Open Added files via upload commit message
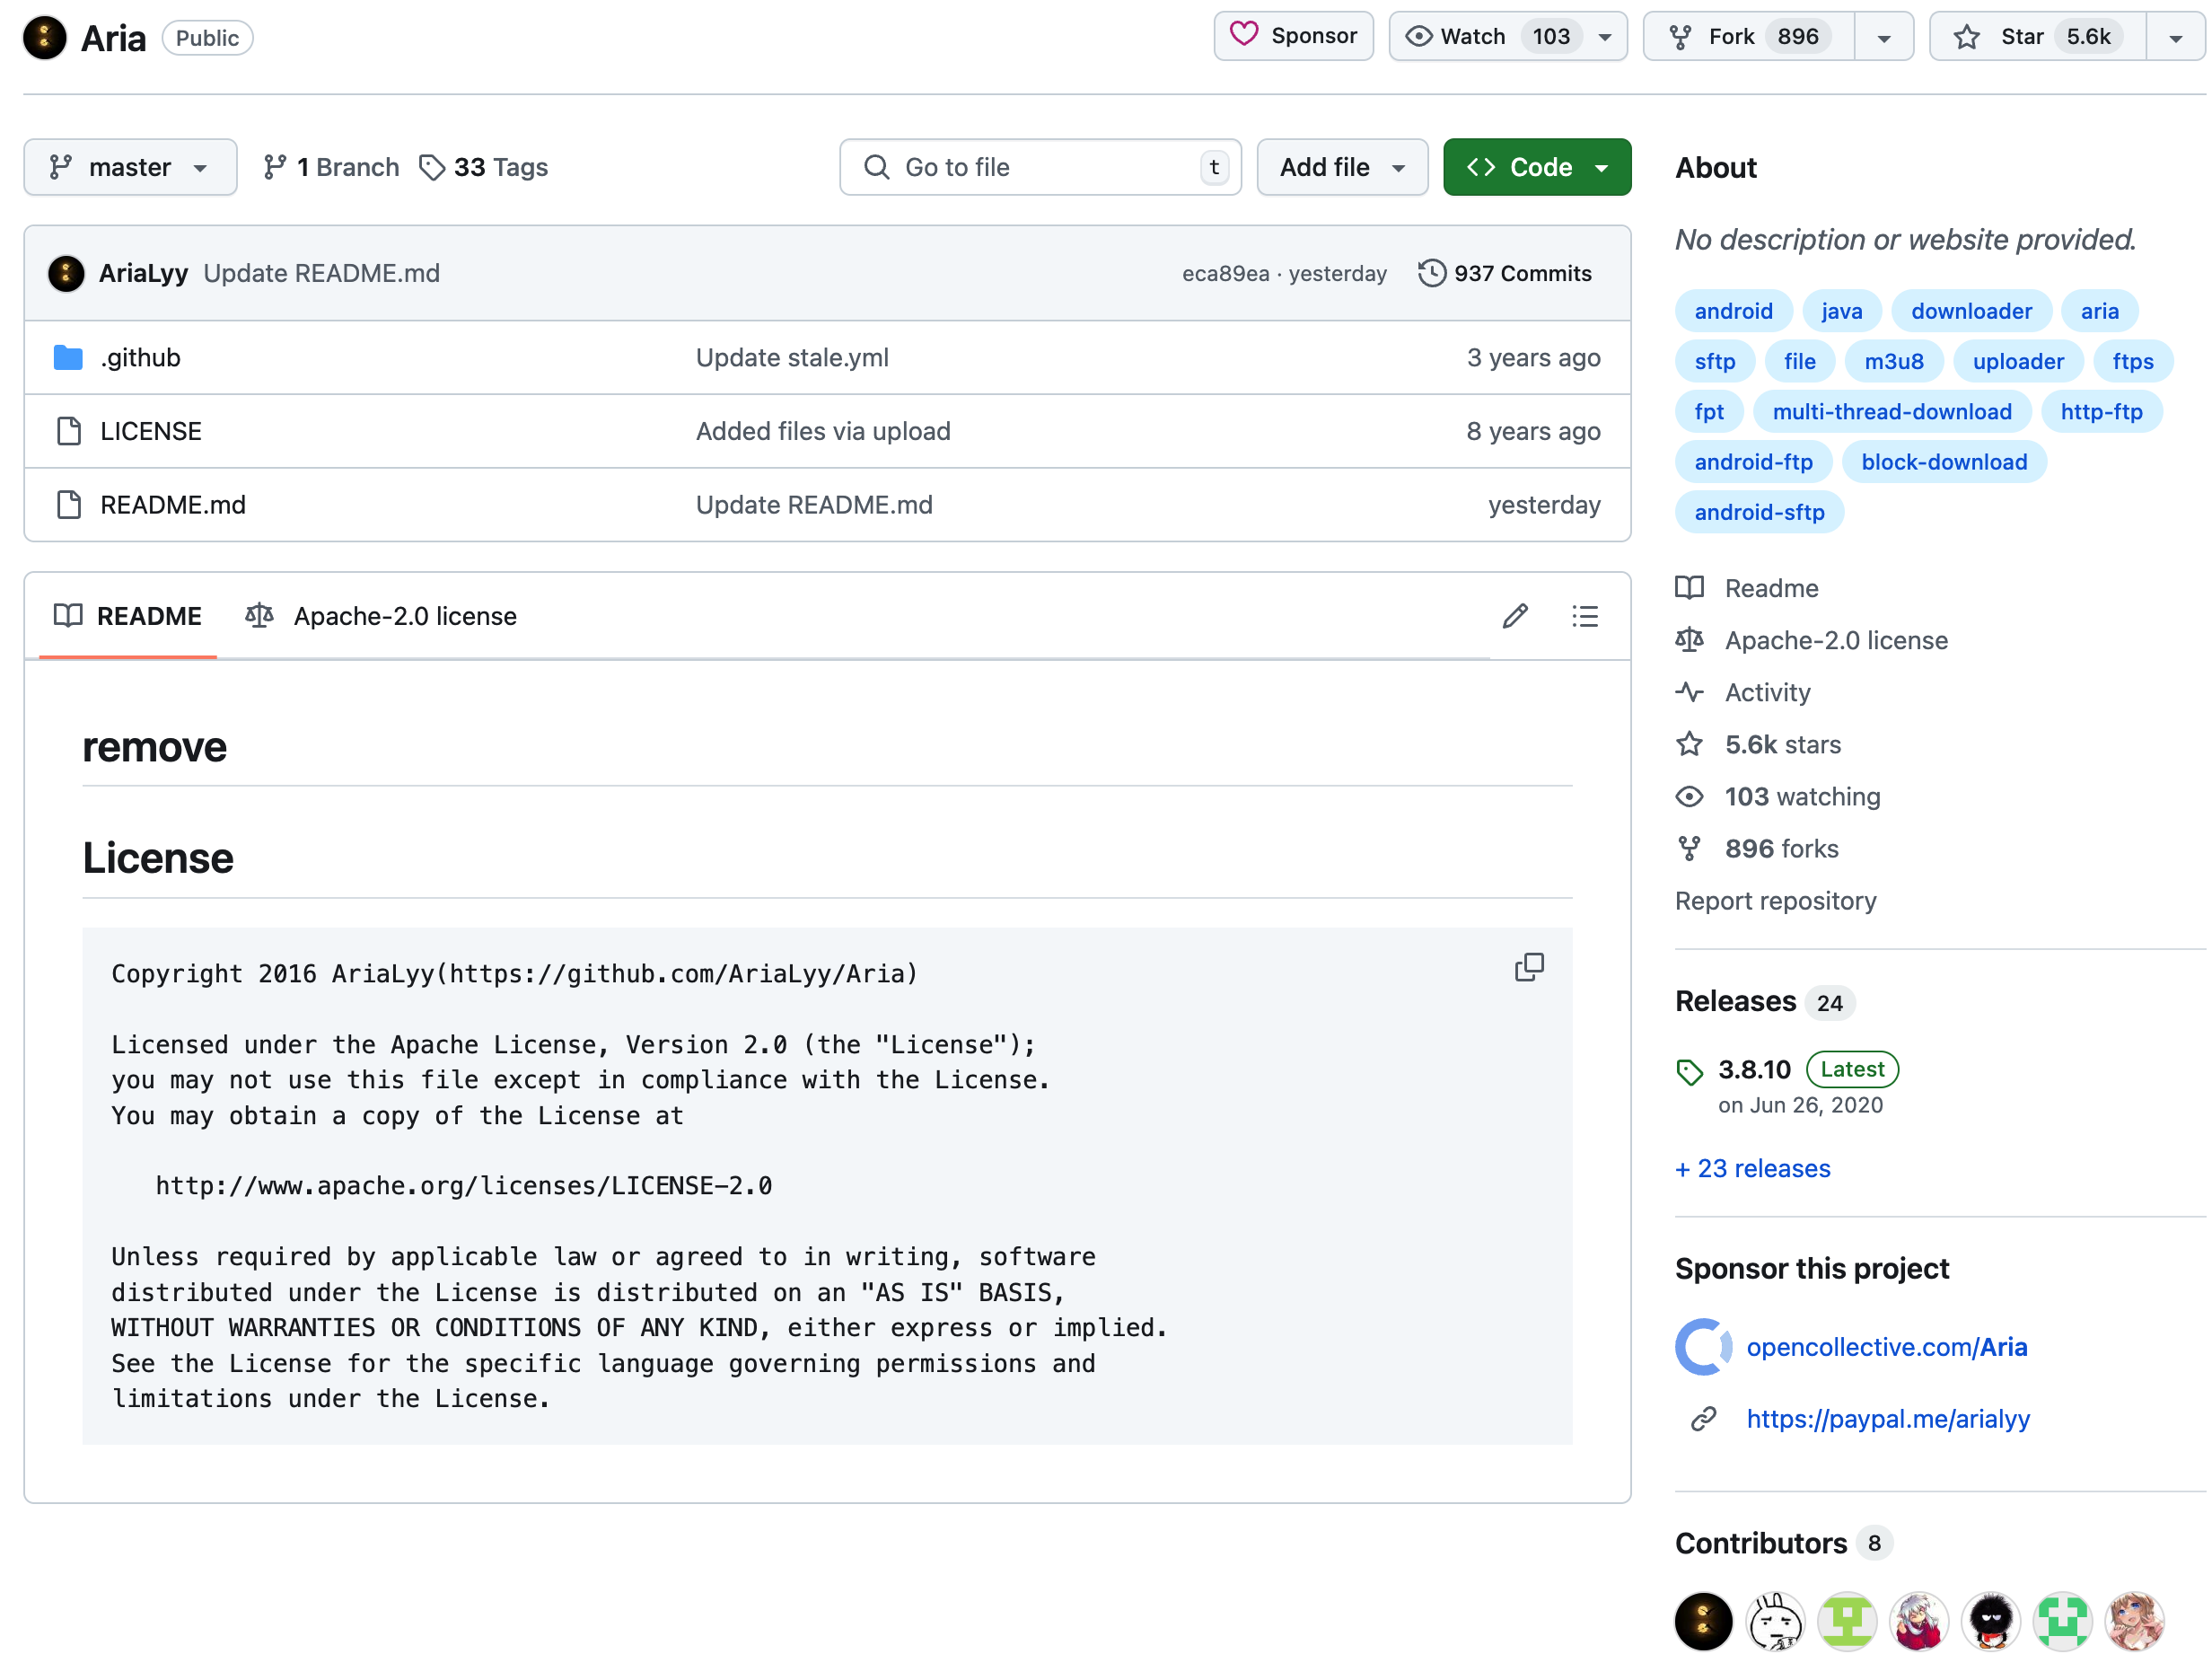2212x1654 pixels. pyautogui.click(x=823, y=431)
